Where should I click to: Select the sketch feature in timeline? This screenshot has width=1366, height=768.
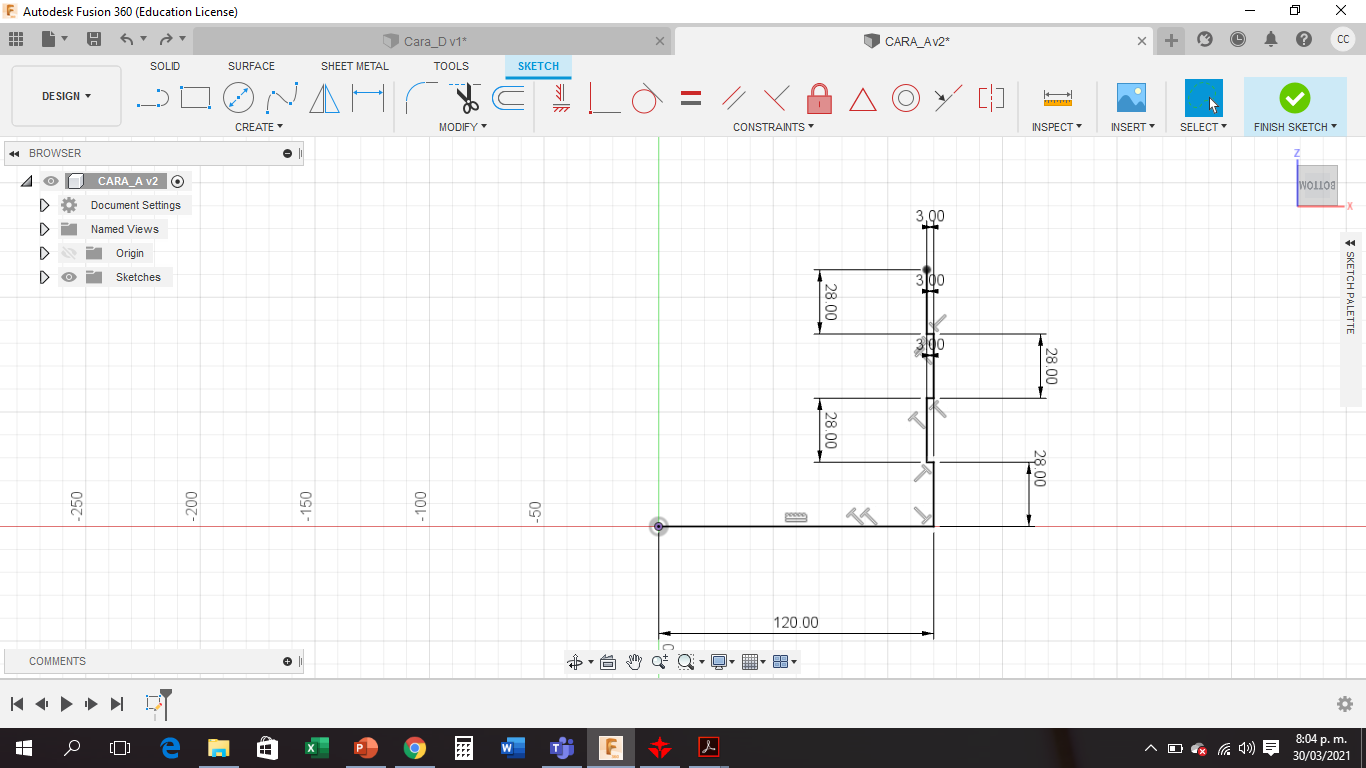click(154, 704)
